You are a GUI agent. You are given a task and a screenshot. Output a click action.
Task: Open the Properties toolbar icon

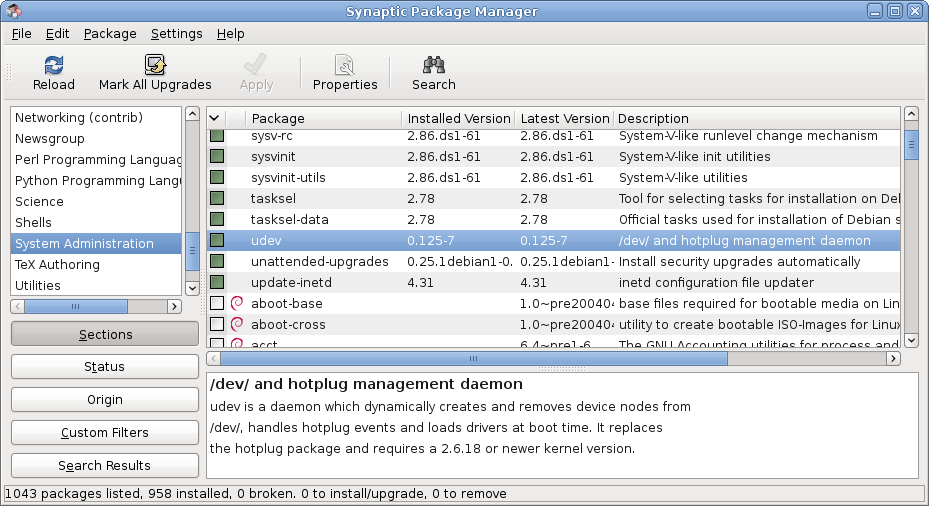[345, 65]
